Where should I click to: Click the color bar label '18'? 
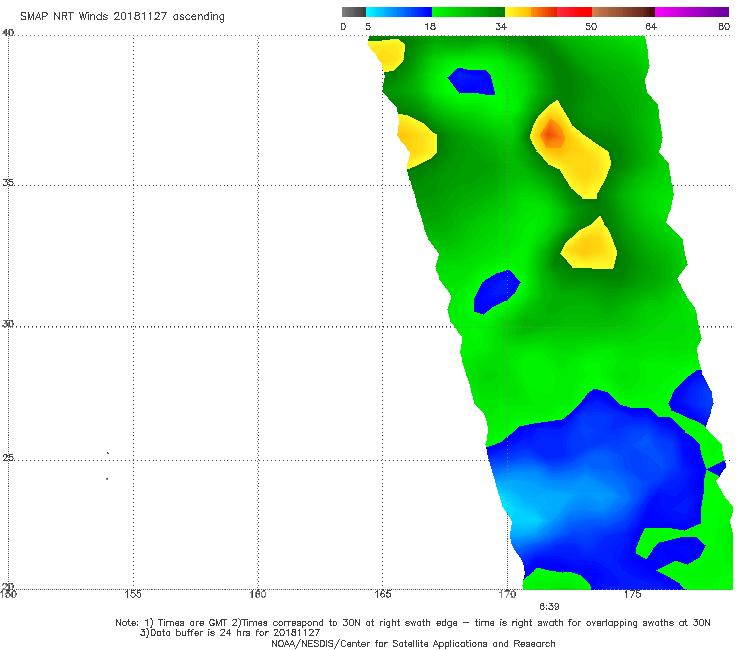430,27
